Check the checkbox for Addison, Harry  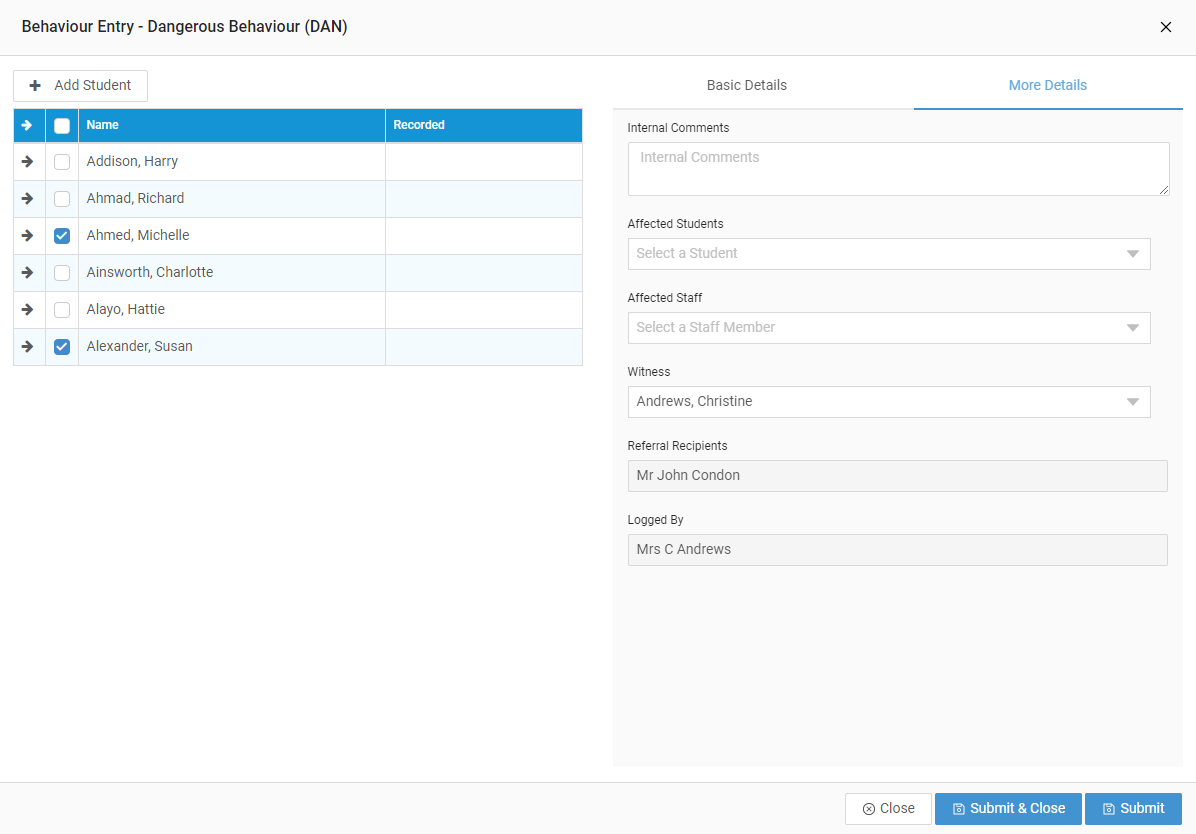point(61,161)
